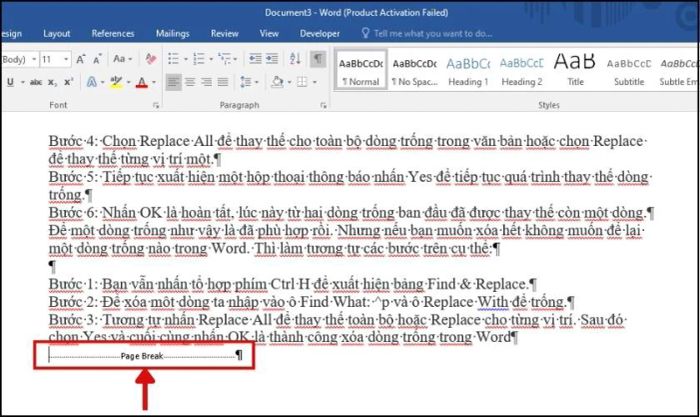This screenshot has width=700, height=417.
Task: Click the text 'Bước 2:'
Action: coord(73,302)
